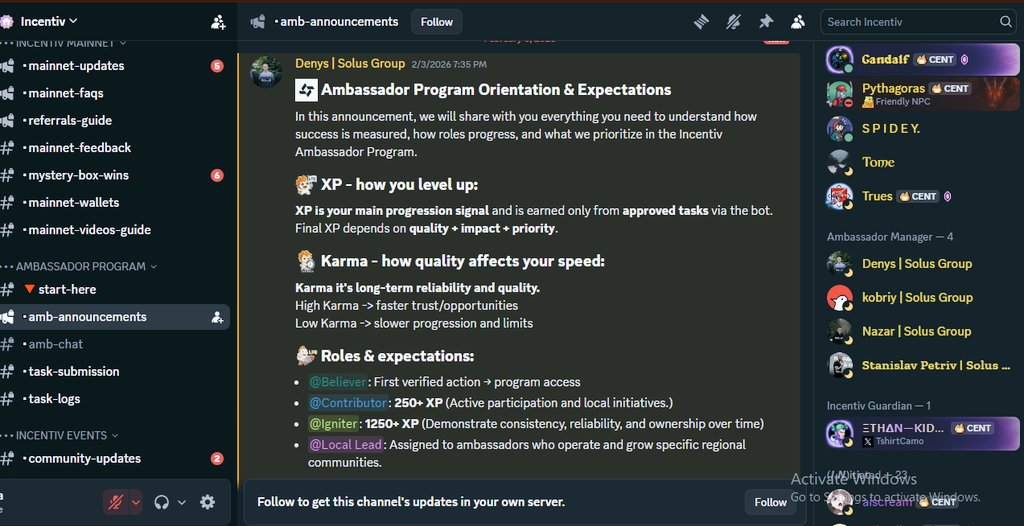Screen dimensions: 1024x526
Task: Click invite icon on amb-announcements row
Action: 217,317
